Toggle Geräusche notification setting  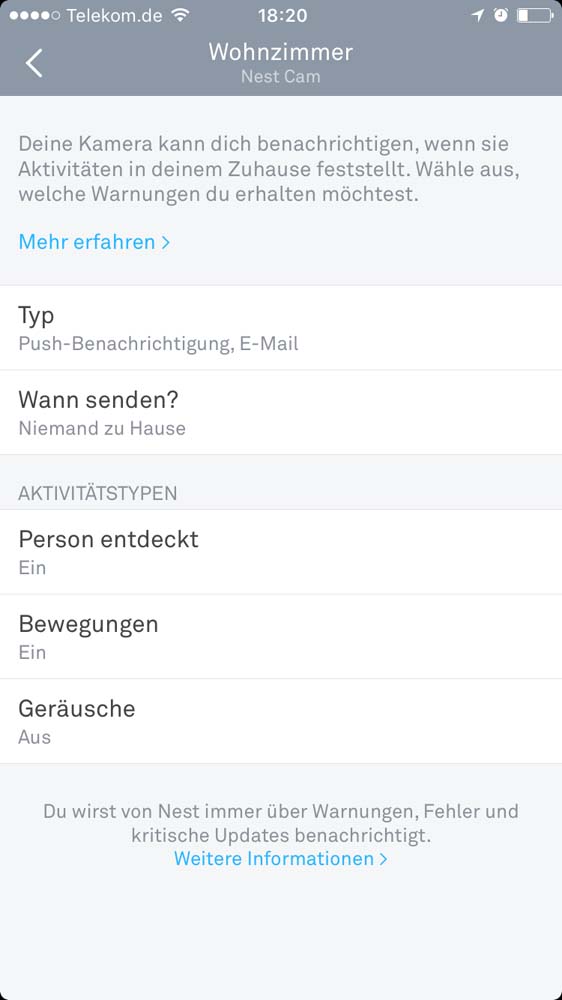[281, 721]
